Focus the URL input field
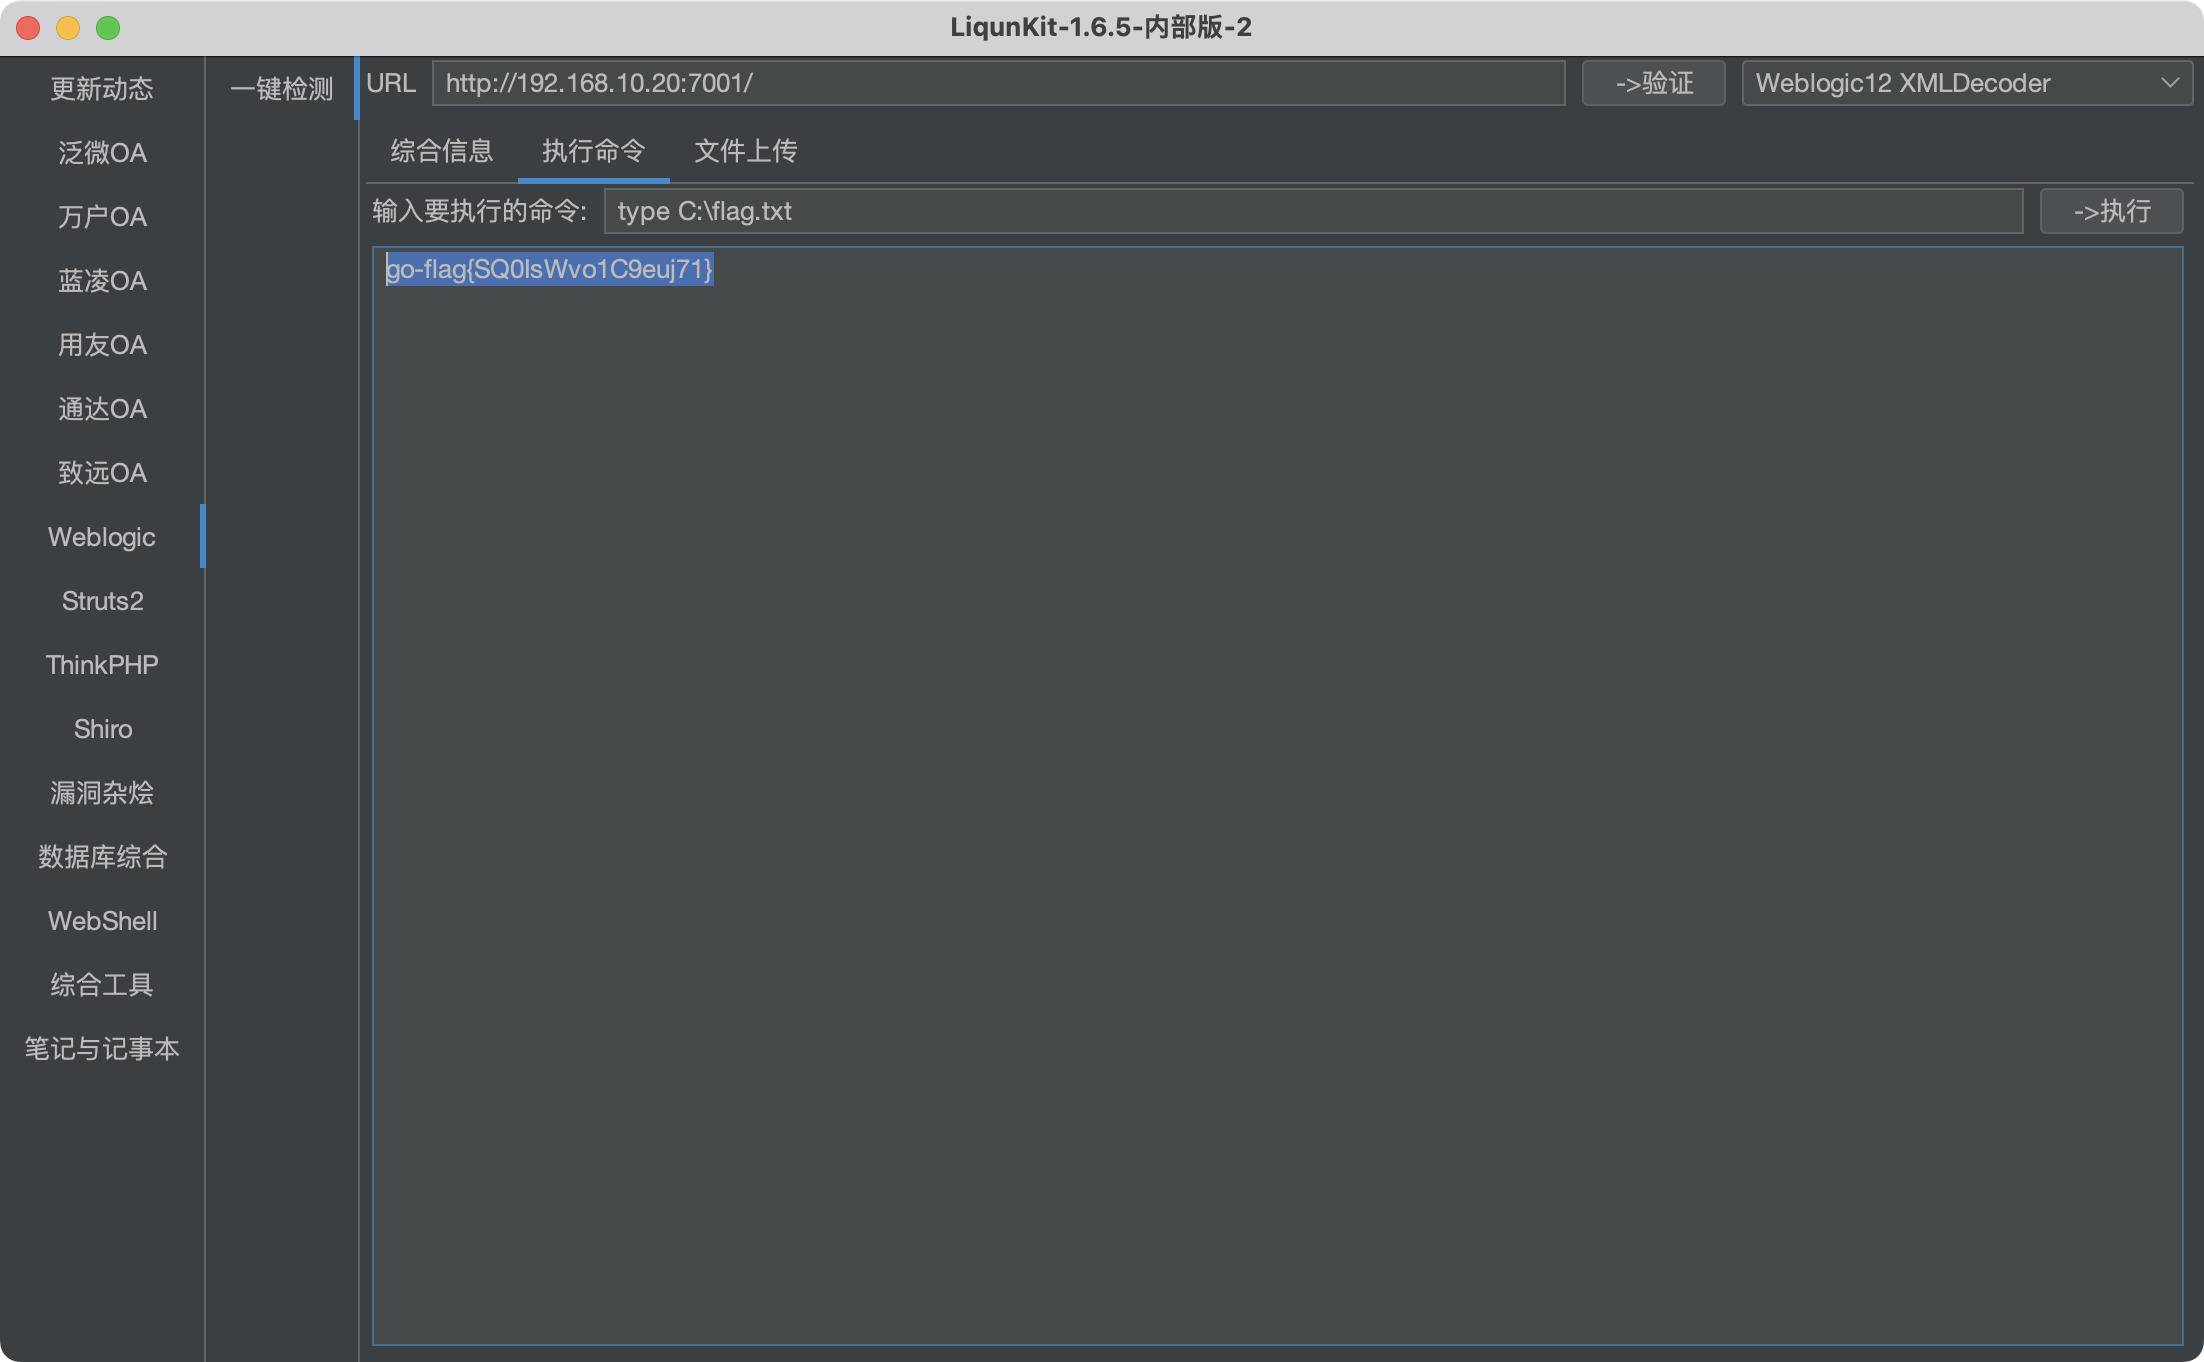The image size is (2204, 1362). 999,83
